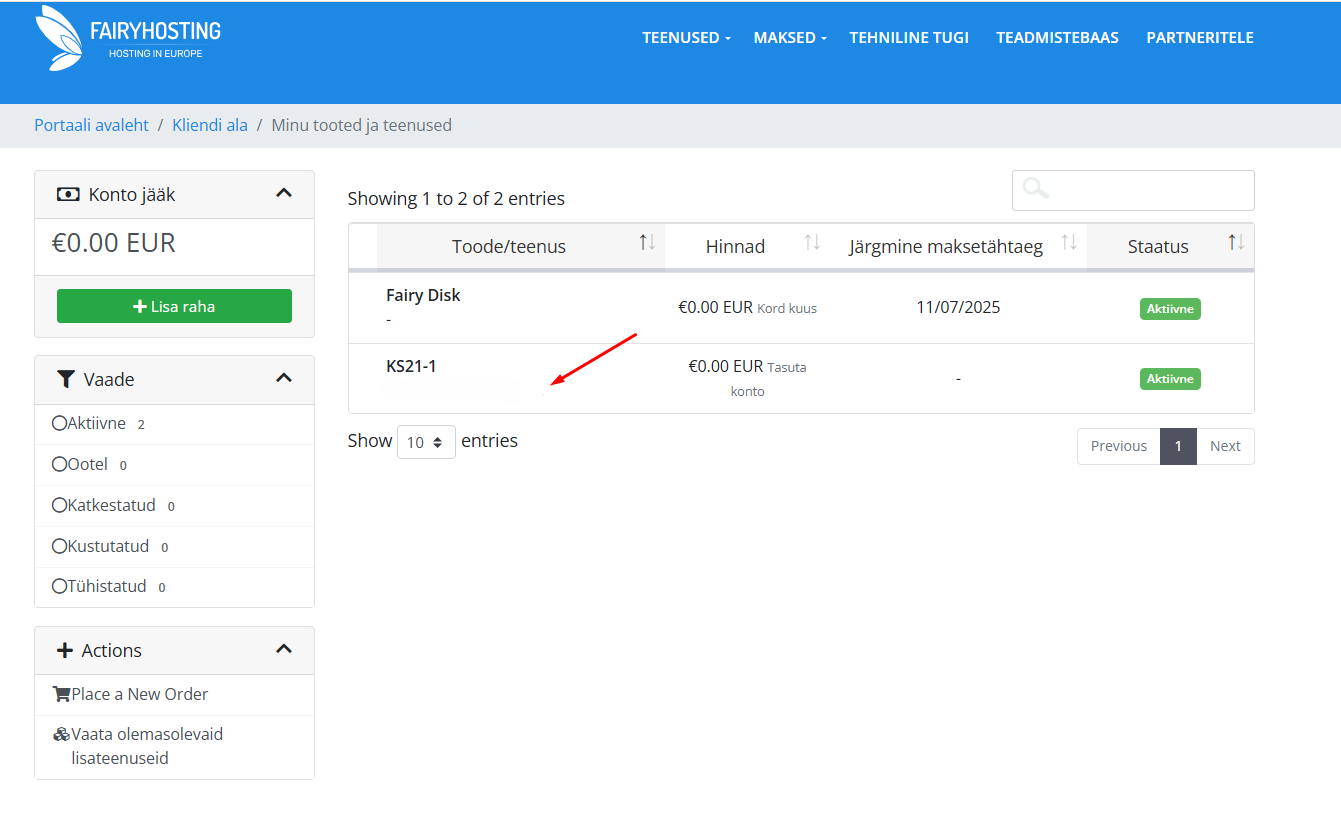Collapse the Vaade panel chevron

click(x=284, y=378)
